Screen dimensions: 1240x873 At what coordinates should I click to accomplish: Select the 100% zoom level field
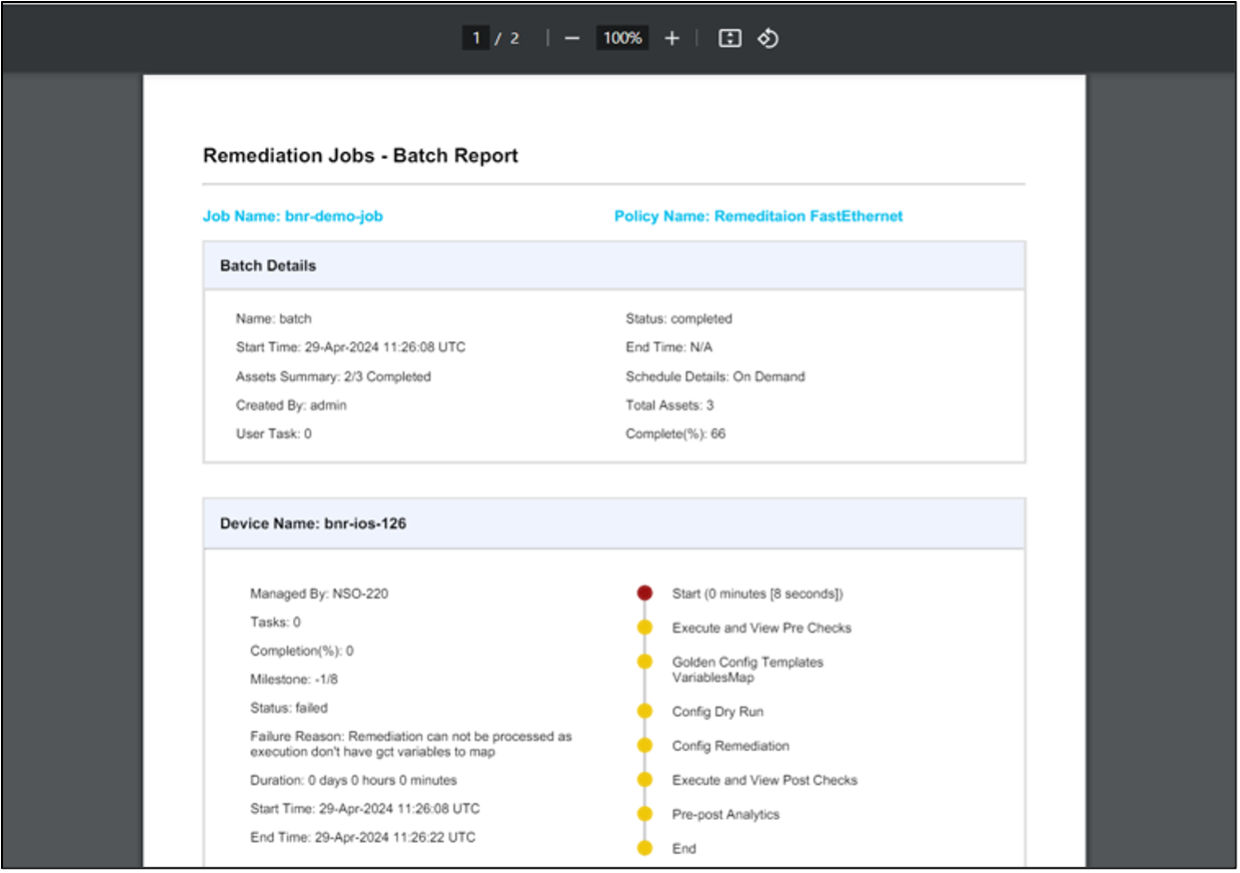pos(622,38)
